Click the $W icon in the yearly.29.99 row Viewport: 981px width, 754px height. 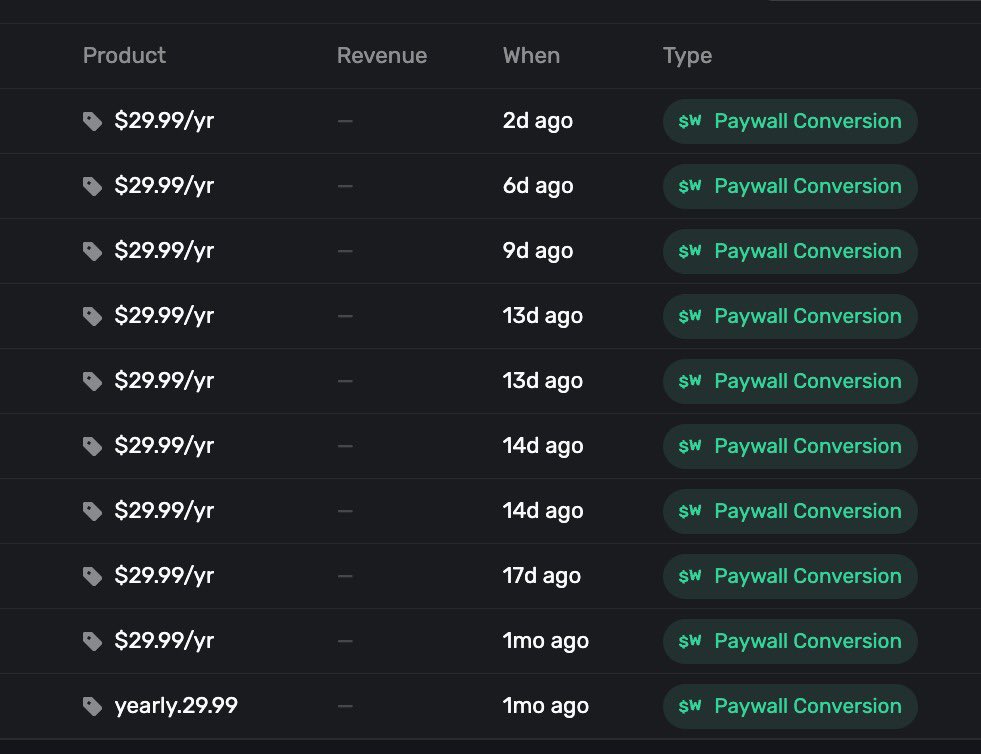pyautogui.click(x=690, y=706)
